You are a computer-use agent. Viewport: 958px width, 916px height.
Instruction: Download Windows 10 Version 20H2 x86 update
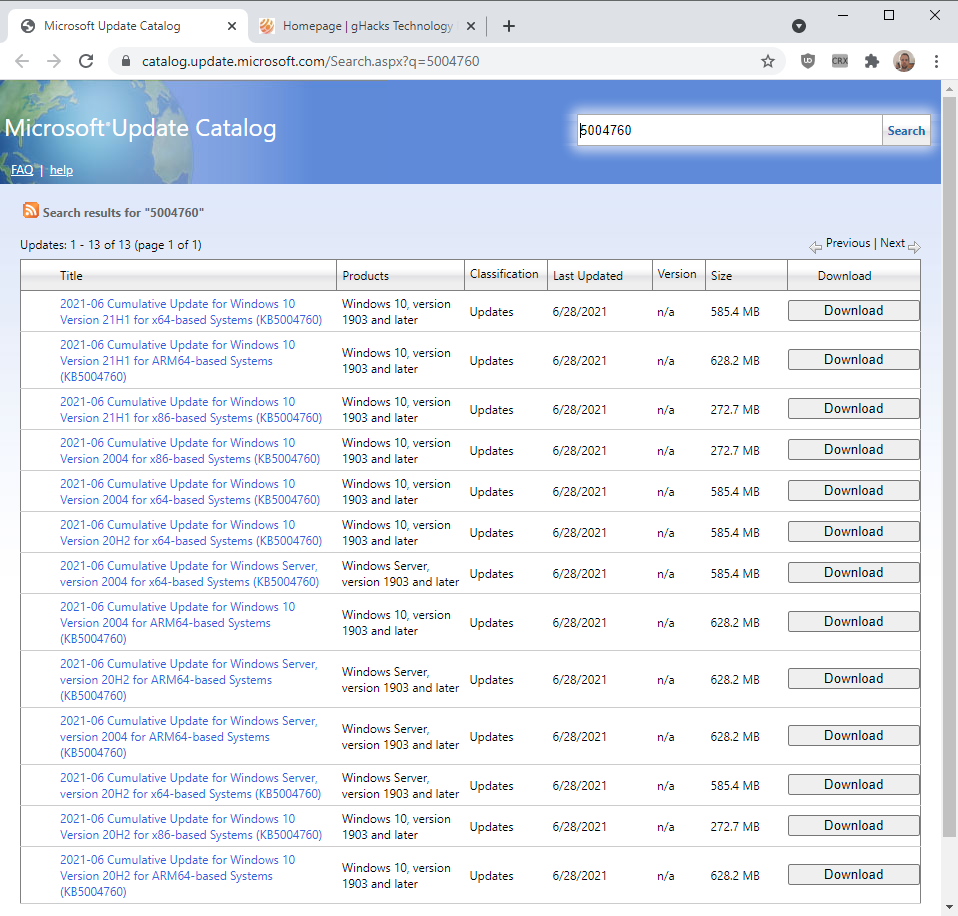tap(854, 826)
